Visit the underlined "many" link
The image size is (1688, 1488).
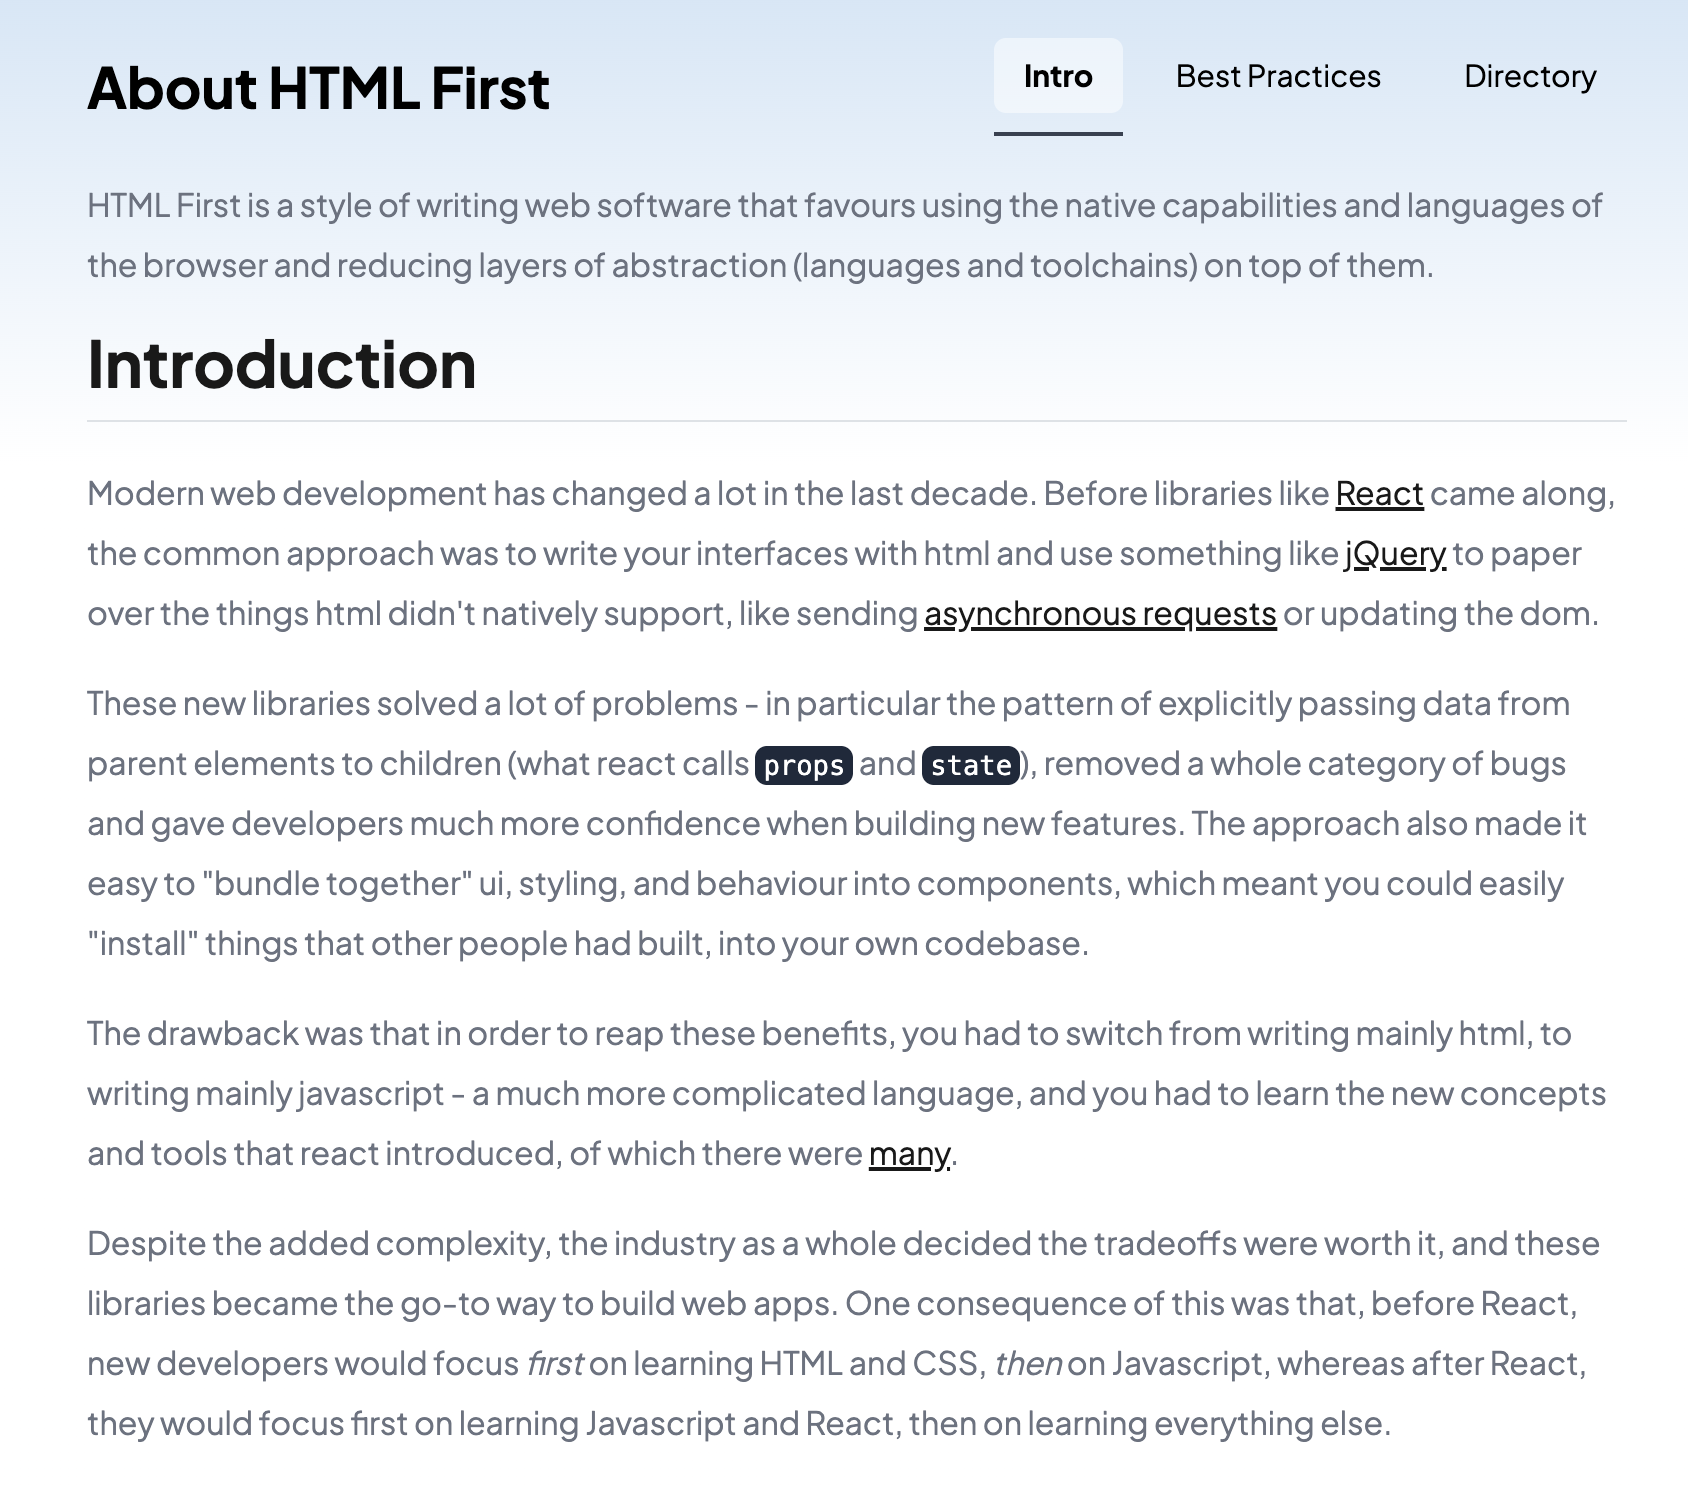click(x=909, y=1154)
